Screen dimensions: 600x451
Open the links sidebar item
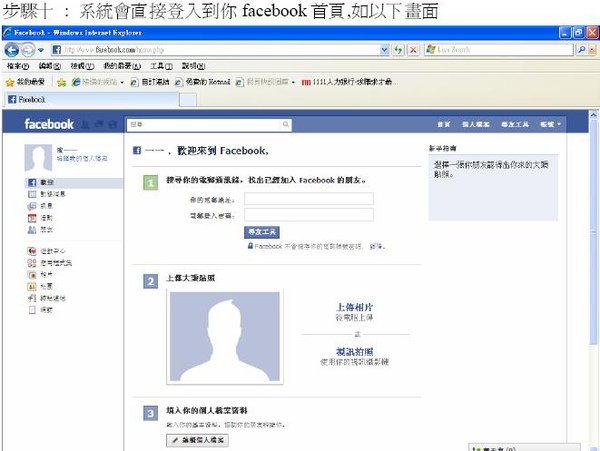point(46,298)
